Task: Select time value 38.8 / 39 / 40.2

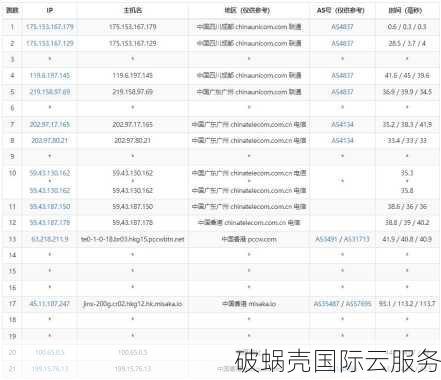Action: pyautogui.click(x=407, y=222)
